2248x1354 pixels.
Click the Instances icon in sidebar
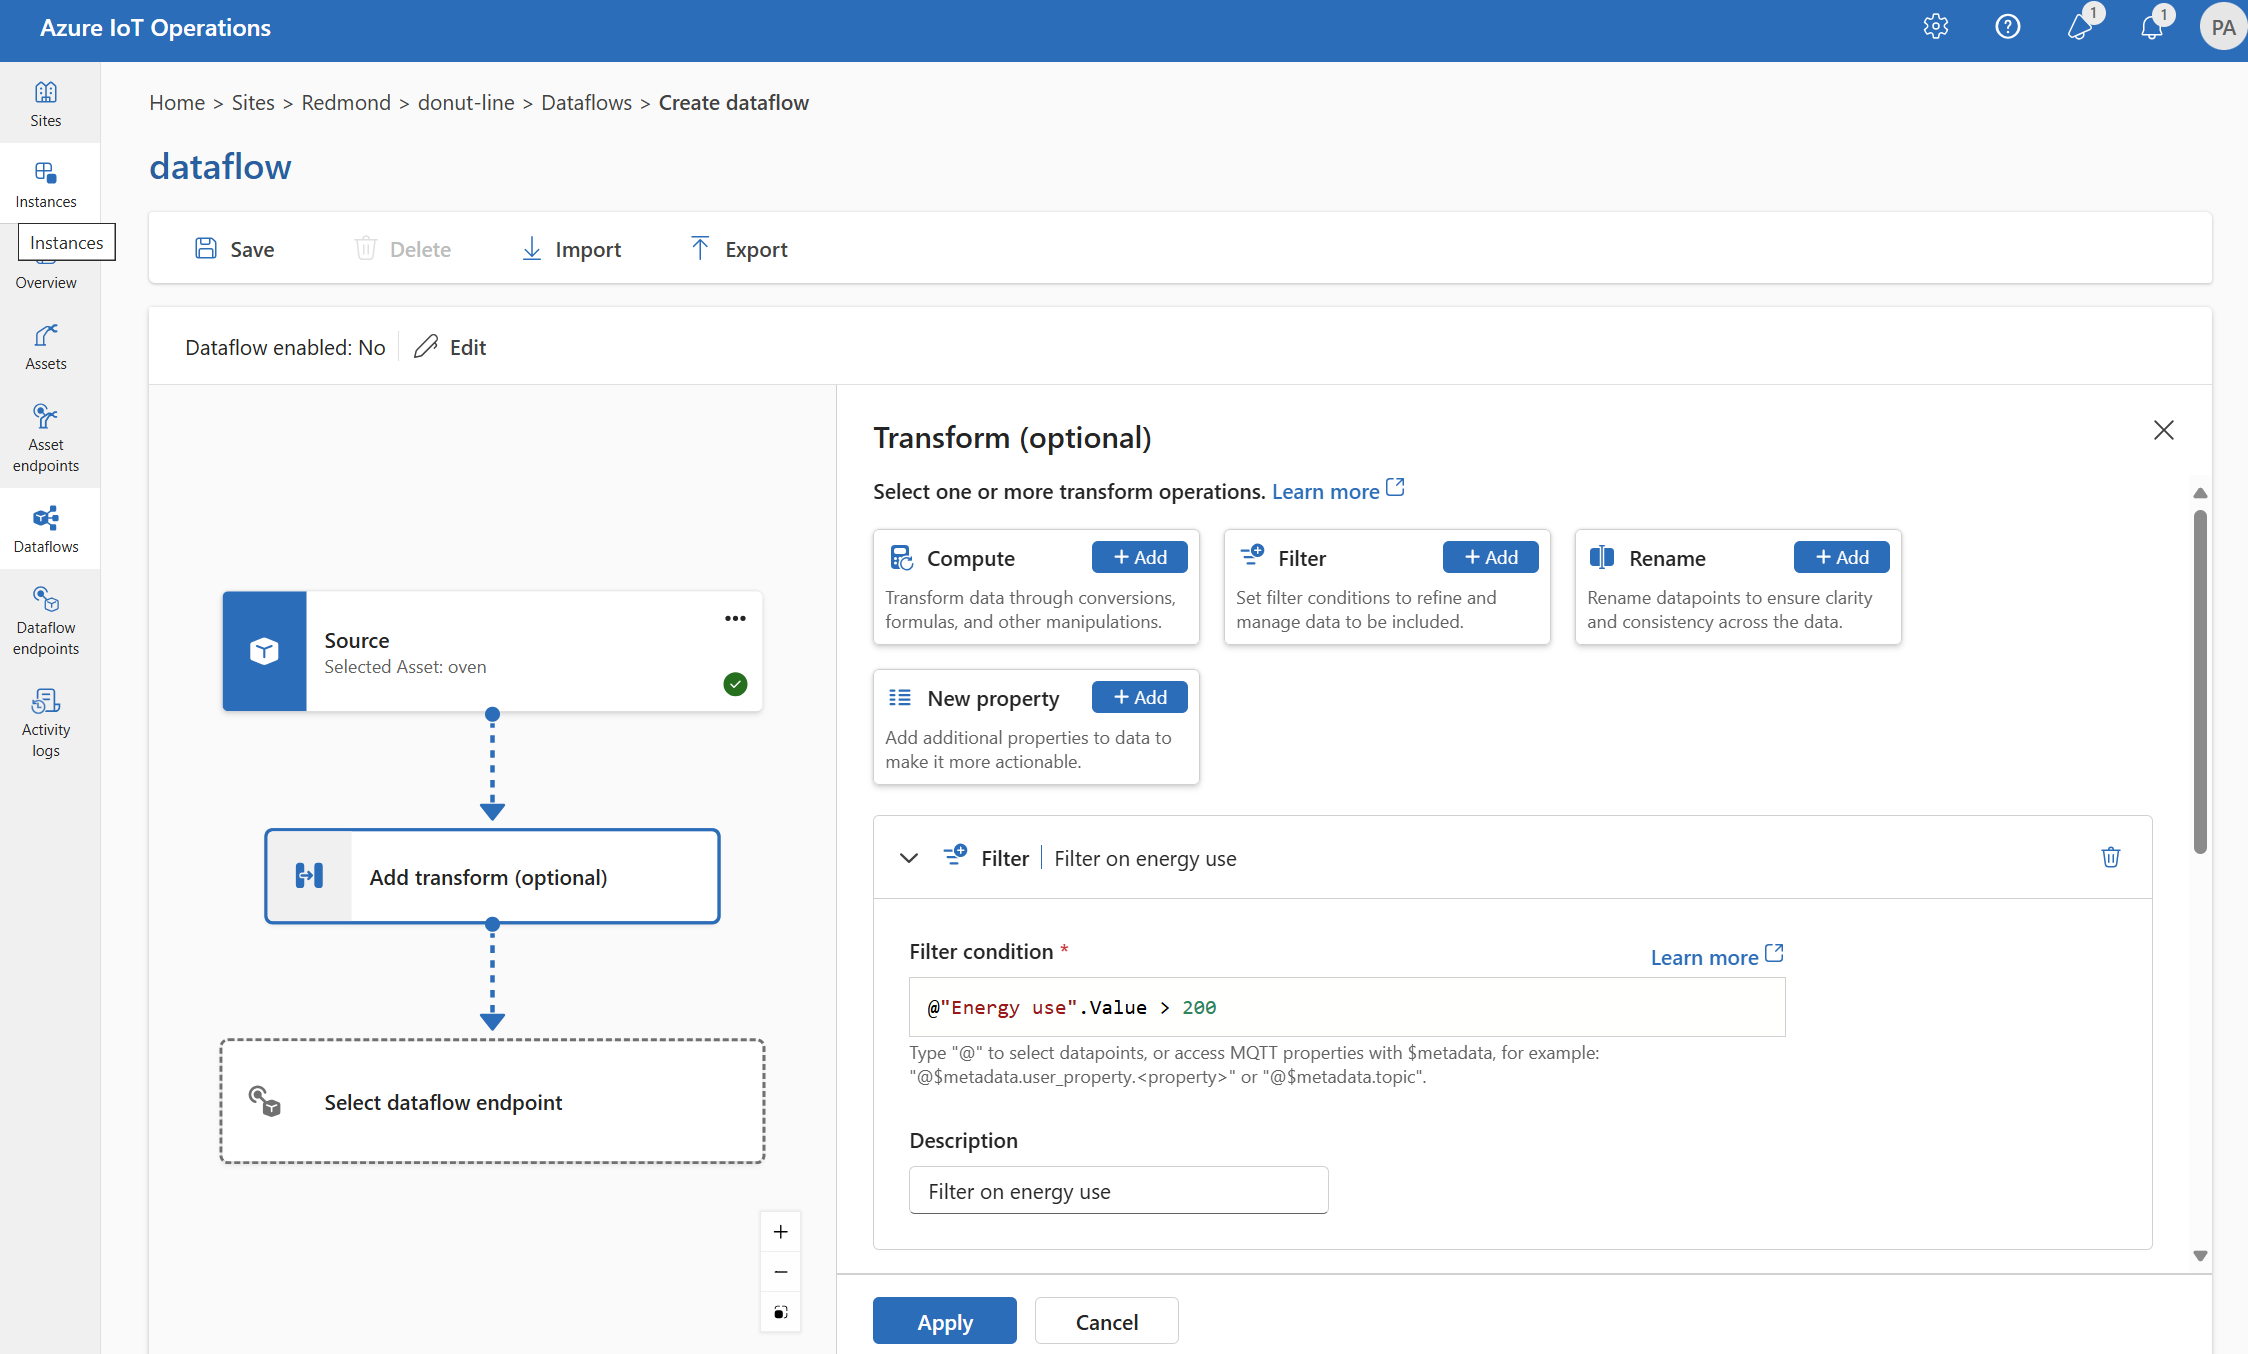coord(45,173)
